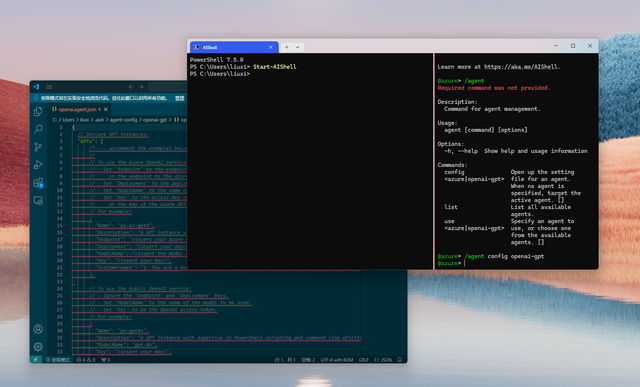Click the Manage link in trust banner
The width and height of the screenshot is (640, 387).
(180, 98)
